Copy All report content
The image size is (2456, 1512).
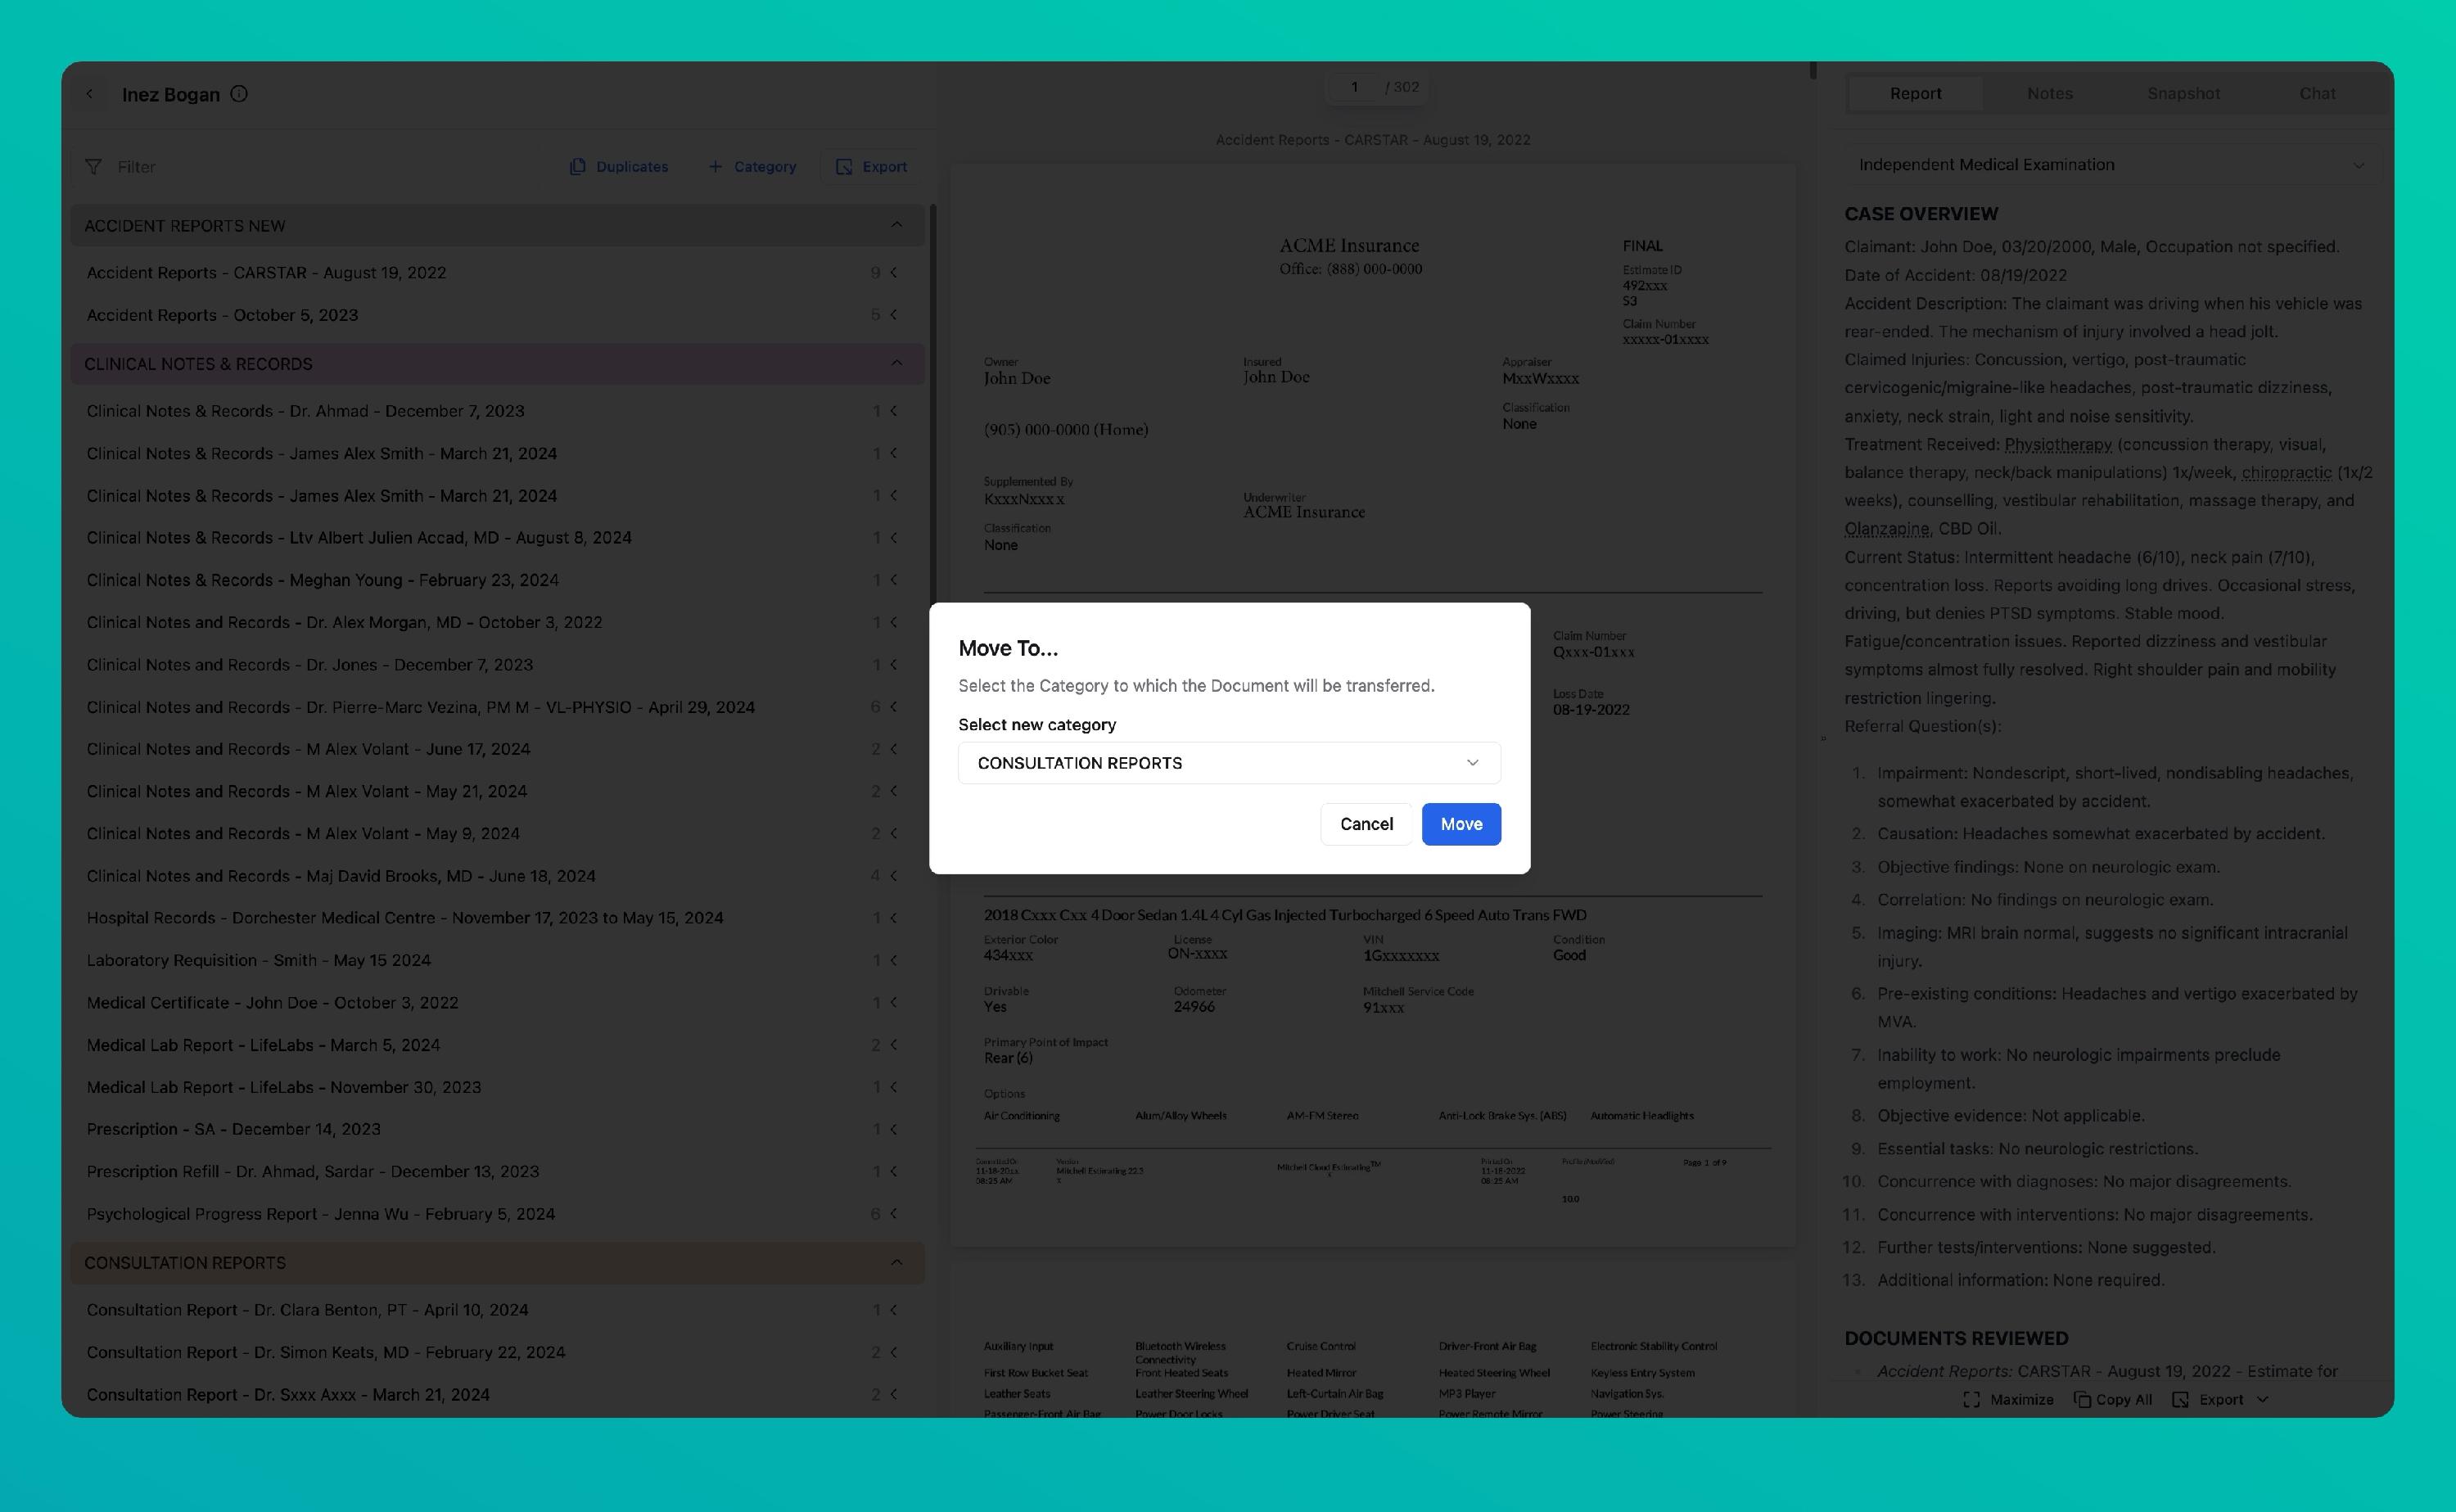(2113, 1399)
